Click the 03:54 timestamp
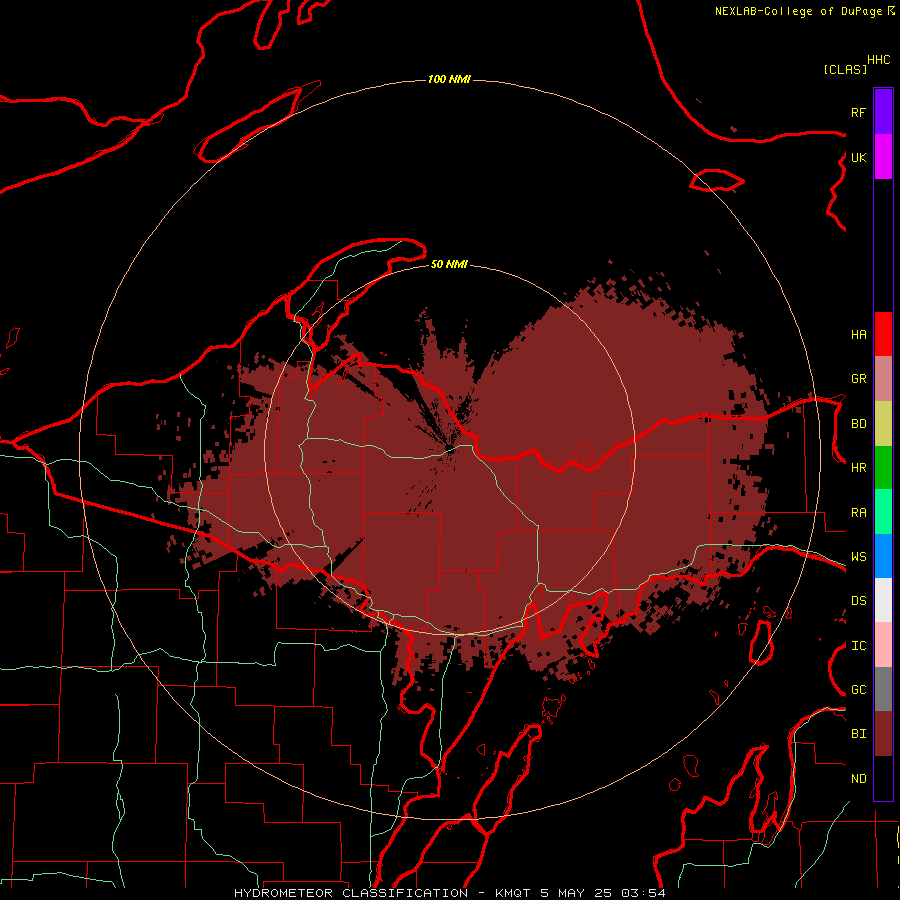 (x=643, y=893)
